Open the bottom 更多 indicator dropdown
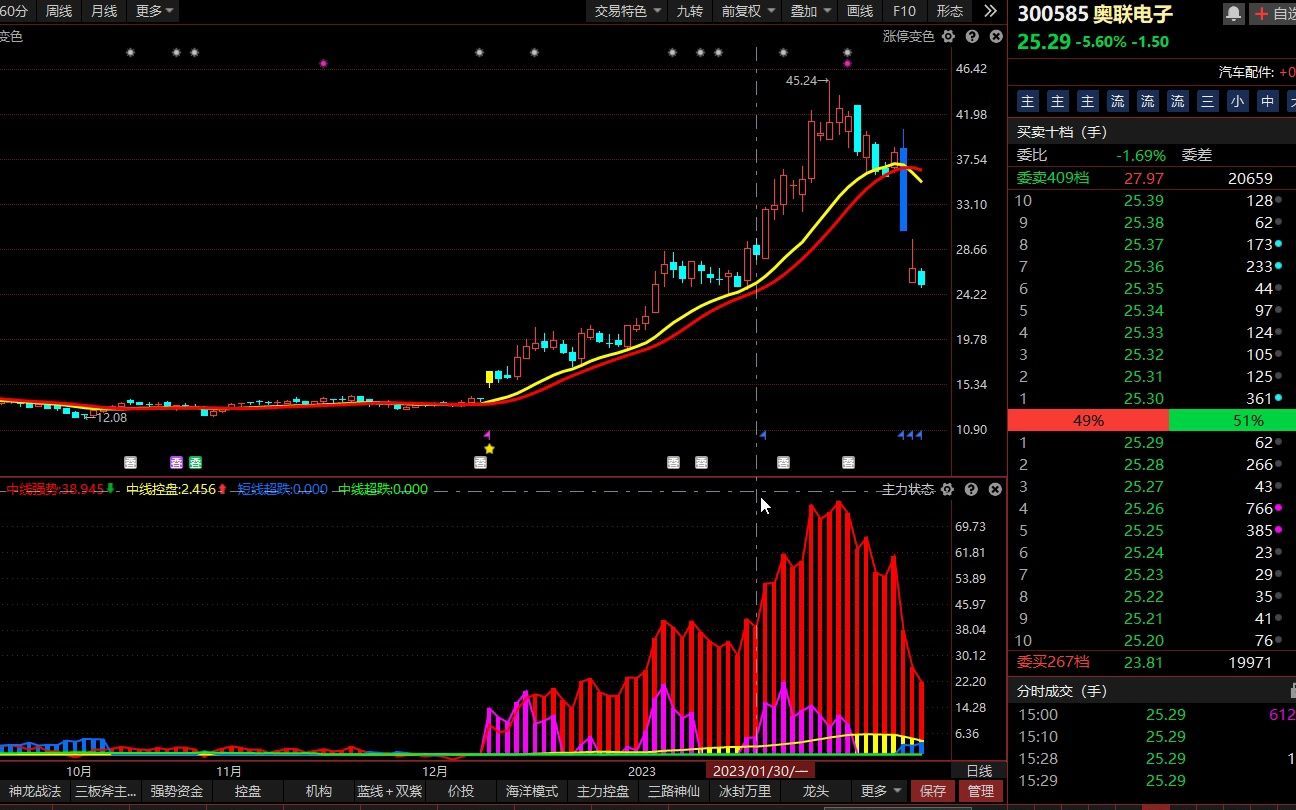1296x810 pixels. tap(881, 791)
